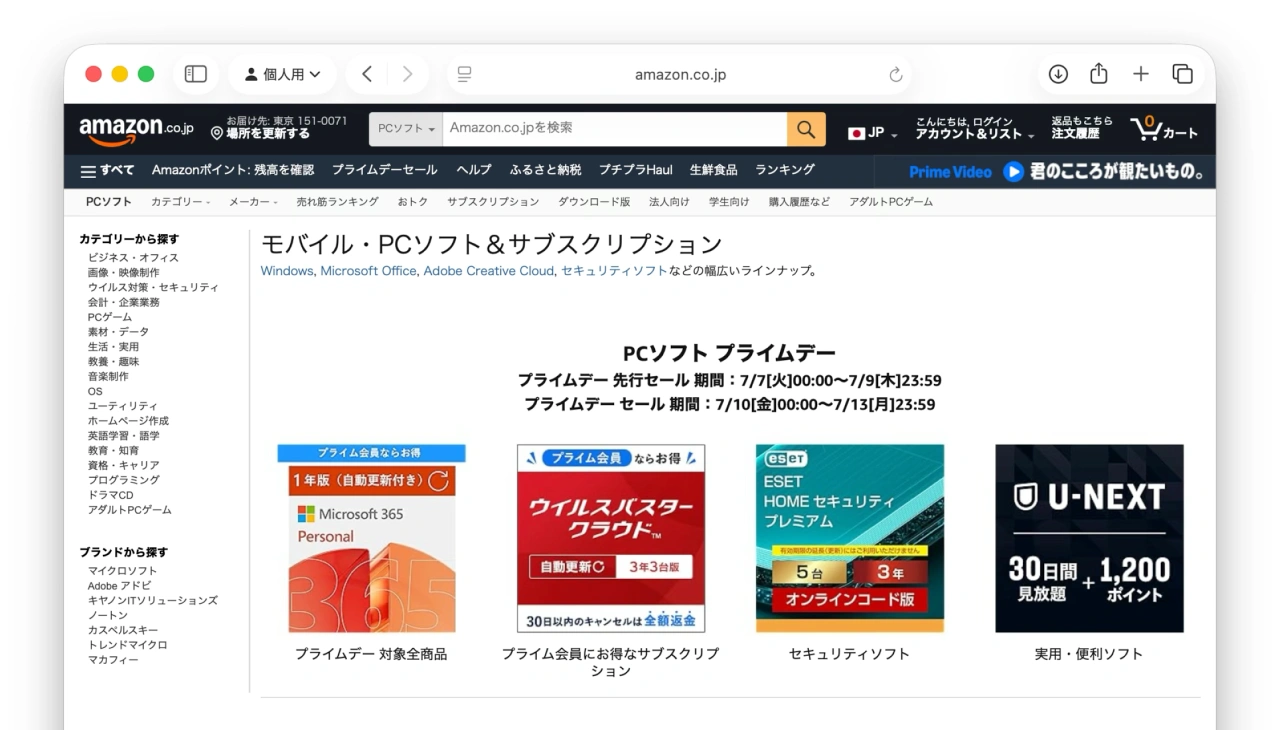Open a new tab with plus icon
The width and height of the screenshot is (1280, 730).
(1141, 74)
